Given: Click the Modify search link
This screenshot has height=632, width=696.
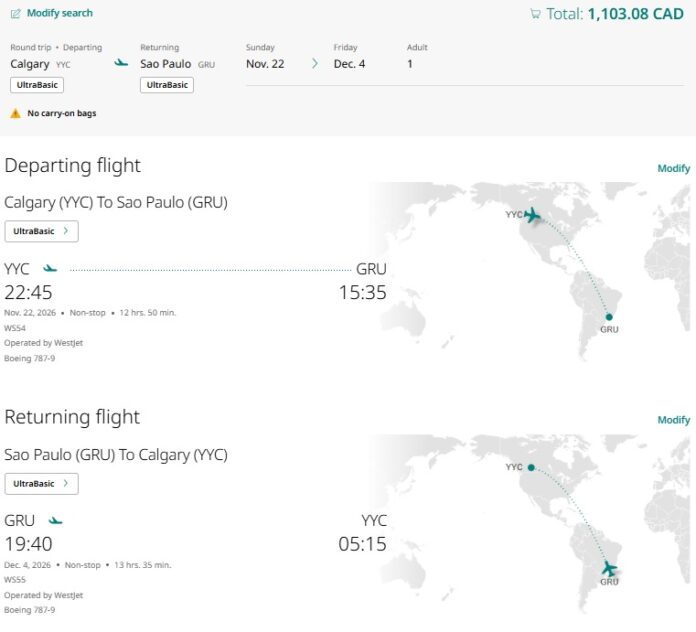Looking at the screenshot, I should point(59,14).
